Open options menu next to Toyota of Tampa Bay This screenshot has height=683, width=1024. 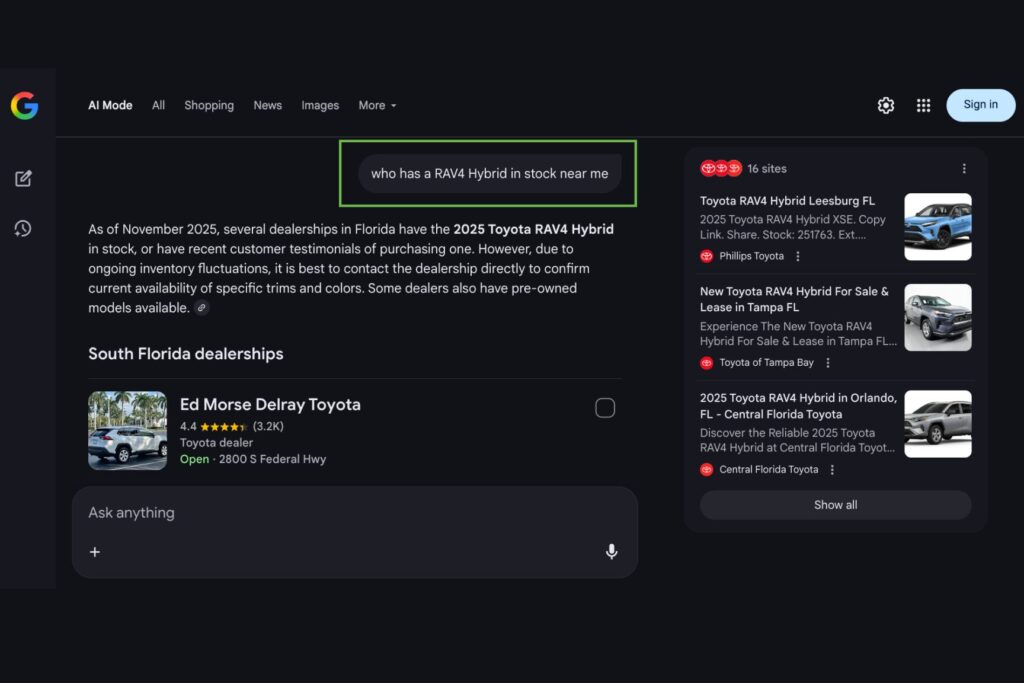coord(828,363)
